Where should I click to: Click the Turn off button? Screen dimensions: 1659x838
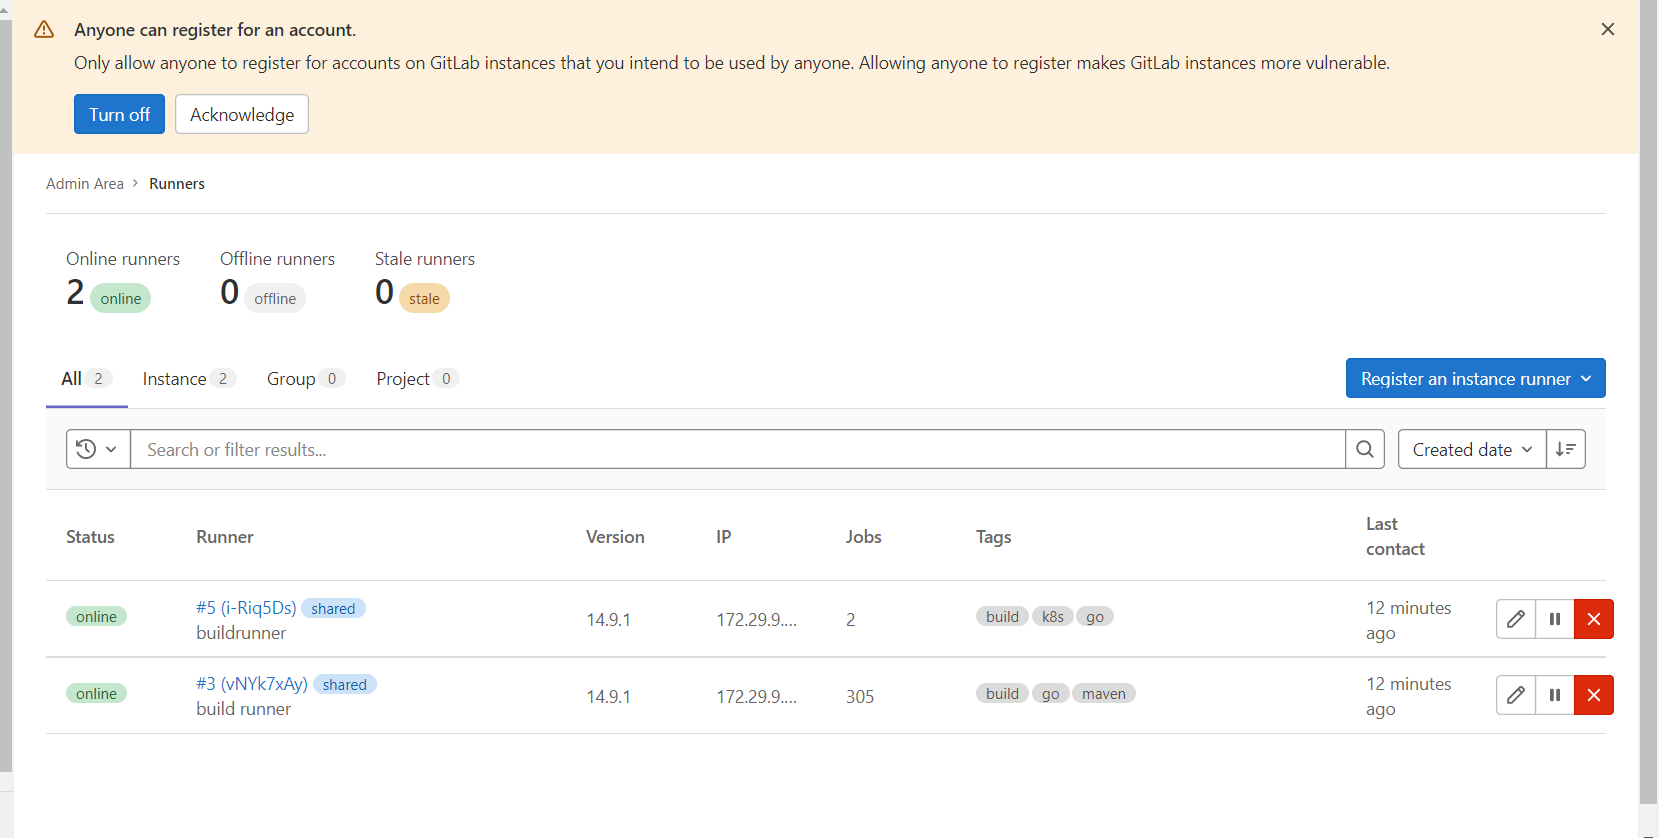coord(119,114)
